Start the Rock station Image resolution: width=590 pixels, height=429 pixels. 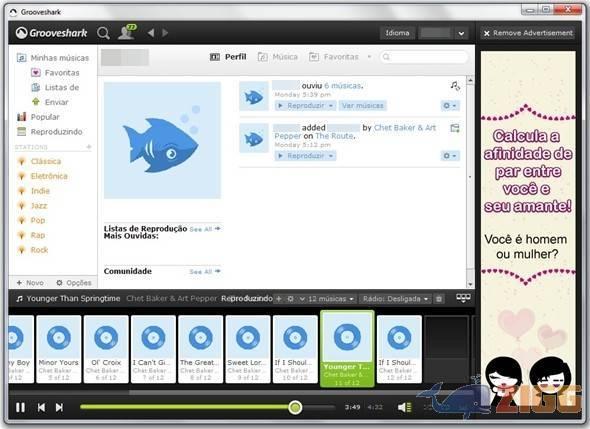pyautogui.click(x=33, y=250)
